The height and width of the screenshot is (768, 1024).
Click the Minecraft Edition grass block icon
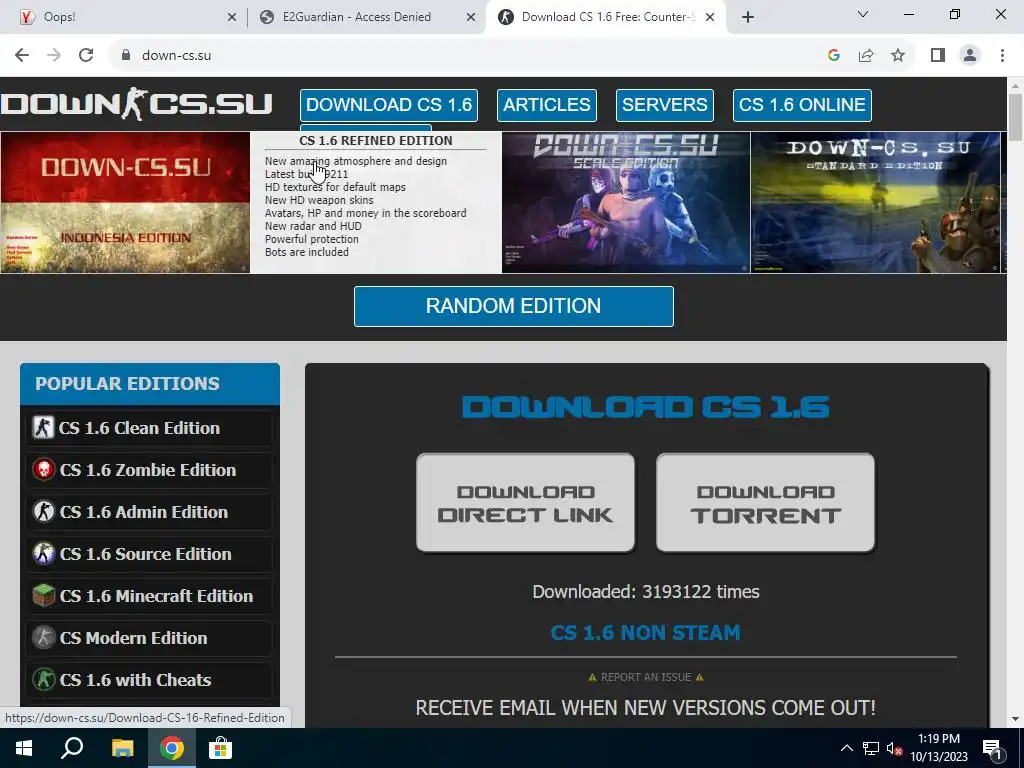coord(44,595)
